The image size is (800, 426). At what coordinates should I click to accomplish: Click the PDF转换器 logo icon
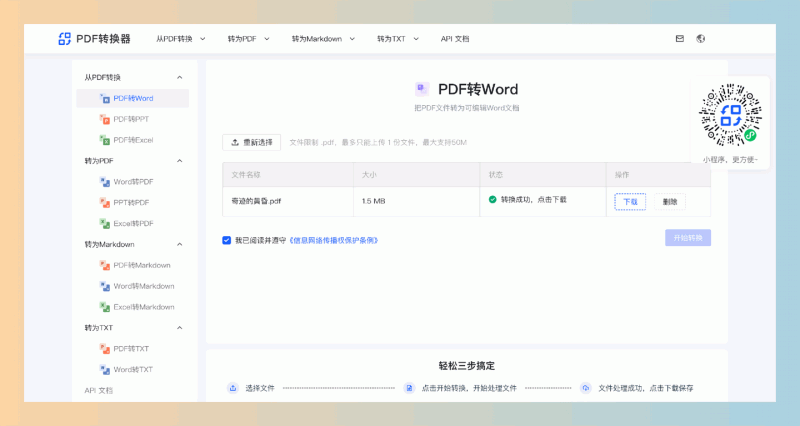tap(64, 39)
